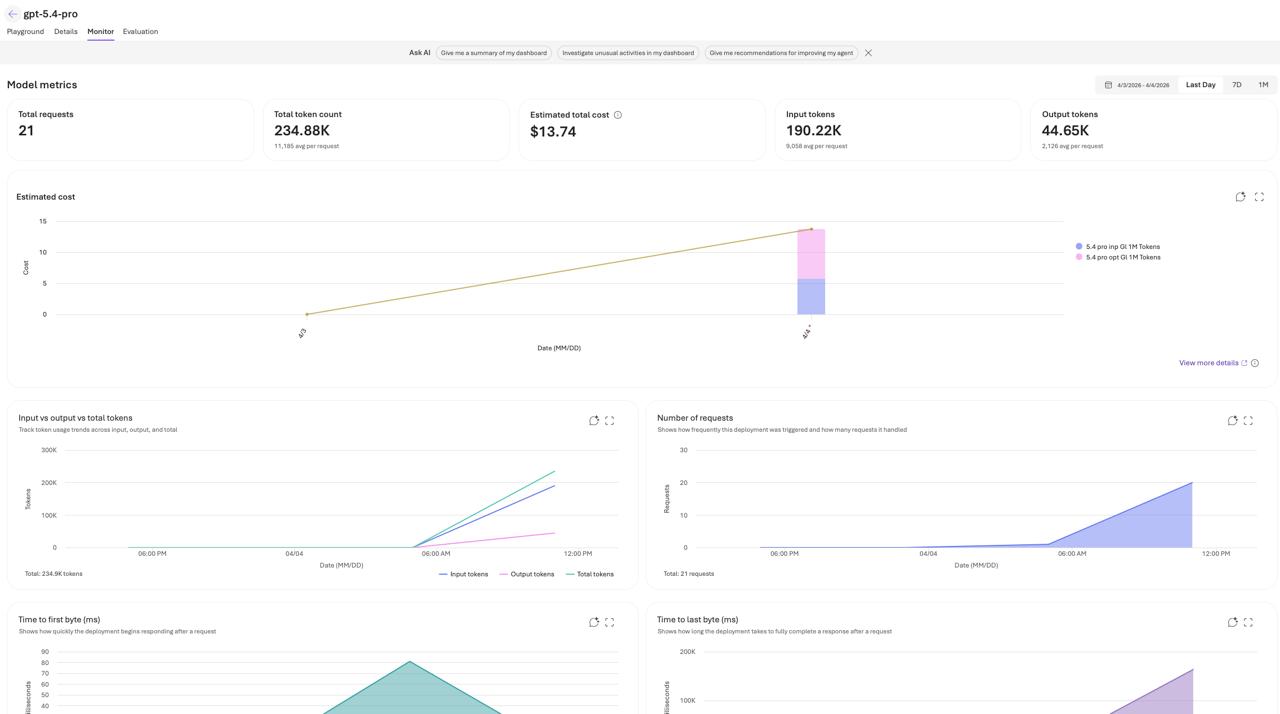Click info icon beside View more details
This screenshot has width=1280, height=714.
tap(1255, 363)
